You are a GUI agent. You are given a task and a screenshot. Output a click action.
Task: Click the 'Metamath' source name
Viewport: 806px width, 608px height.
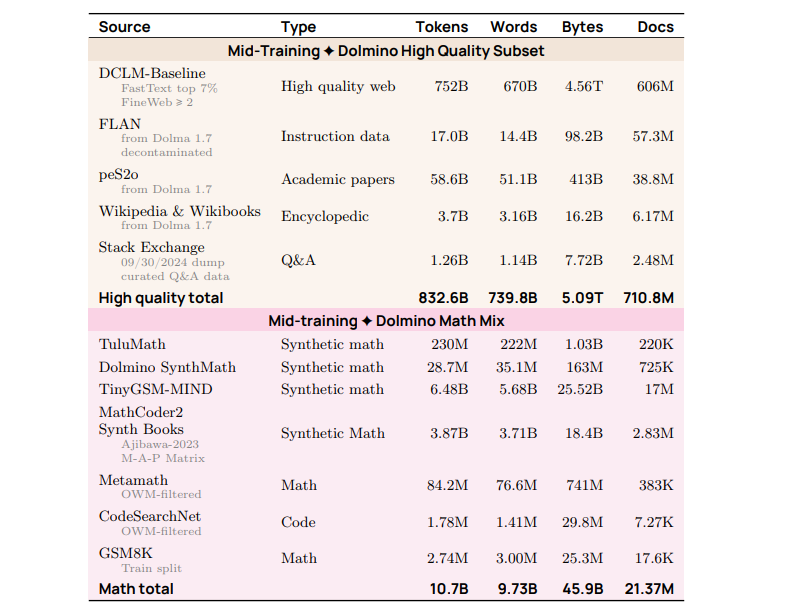[133, 481]
